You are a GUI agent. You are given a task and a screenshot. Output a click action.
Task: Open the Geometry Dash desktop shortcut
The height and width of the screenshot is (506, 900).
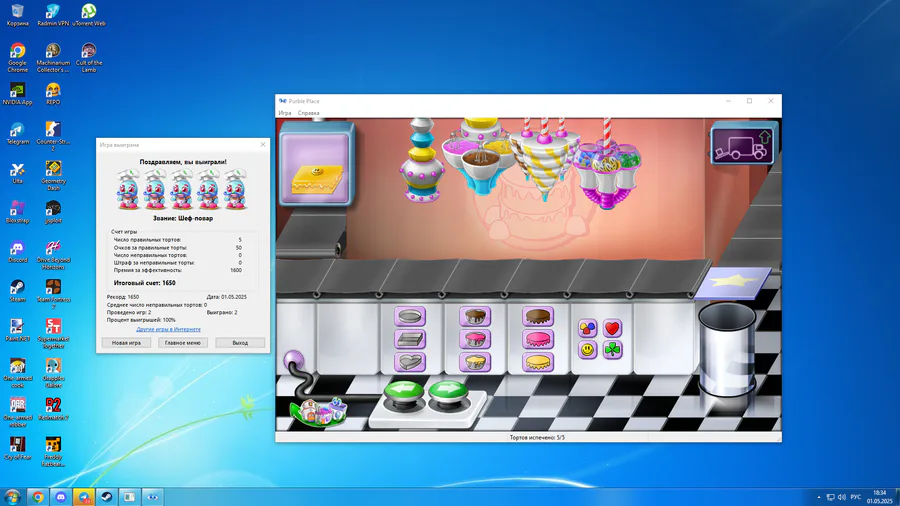coord(53,176)
